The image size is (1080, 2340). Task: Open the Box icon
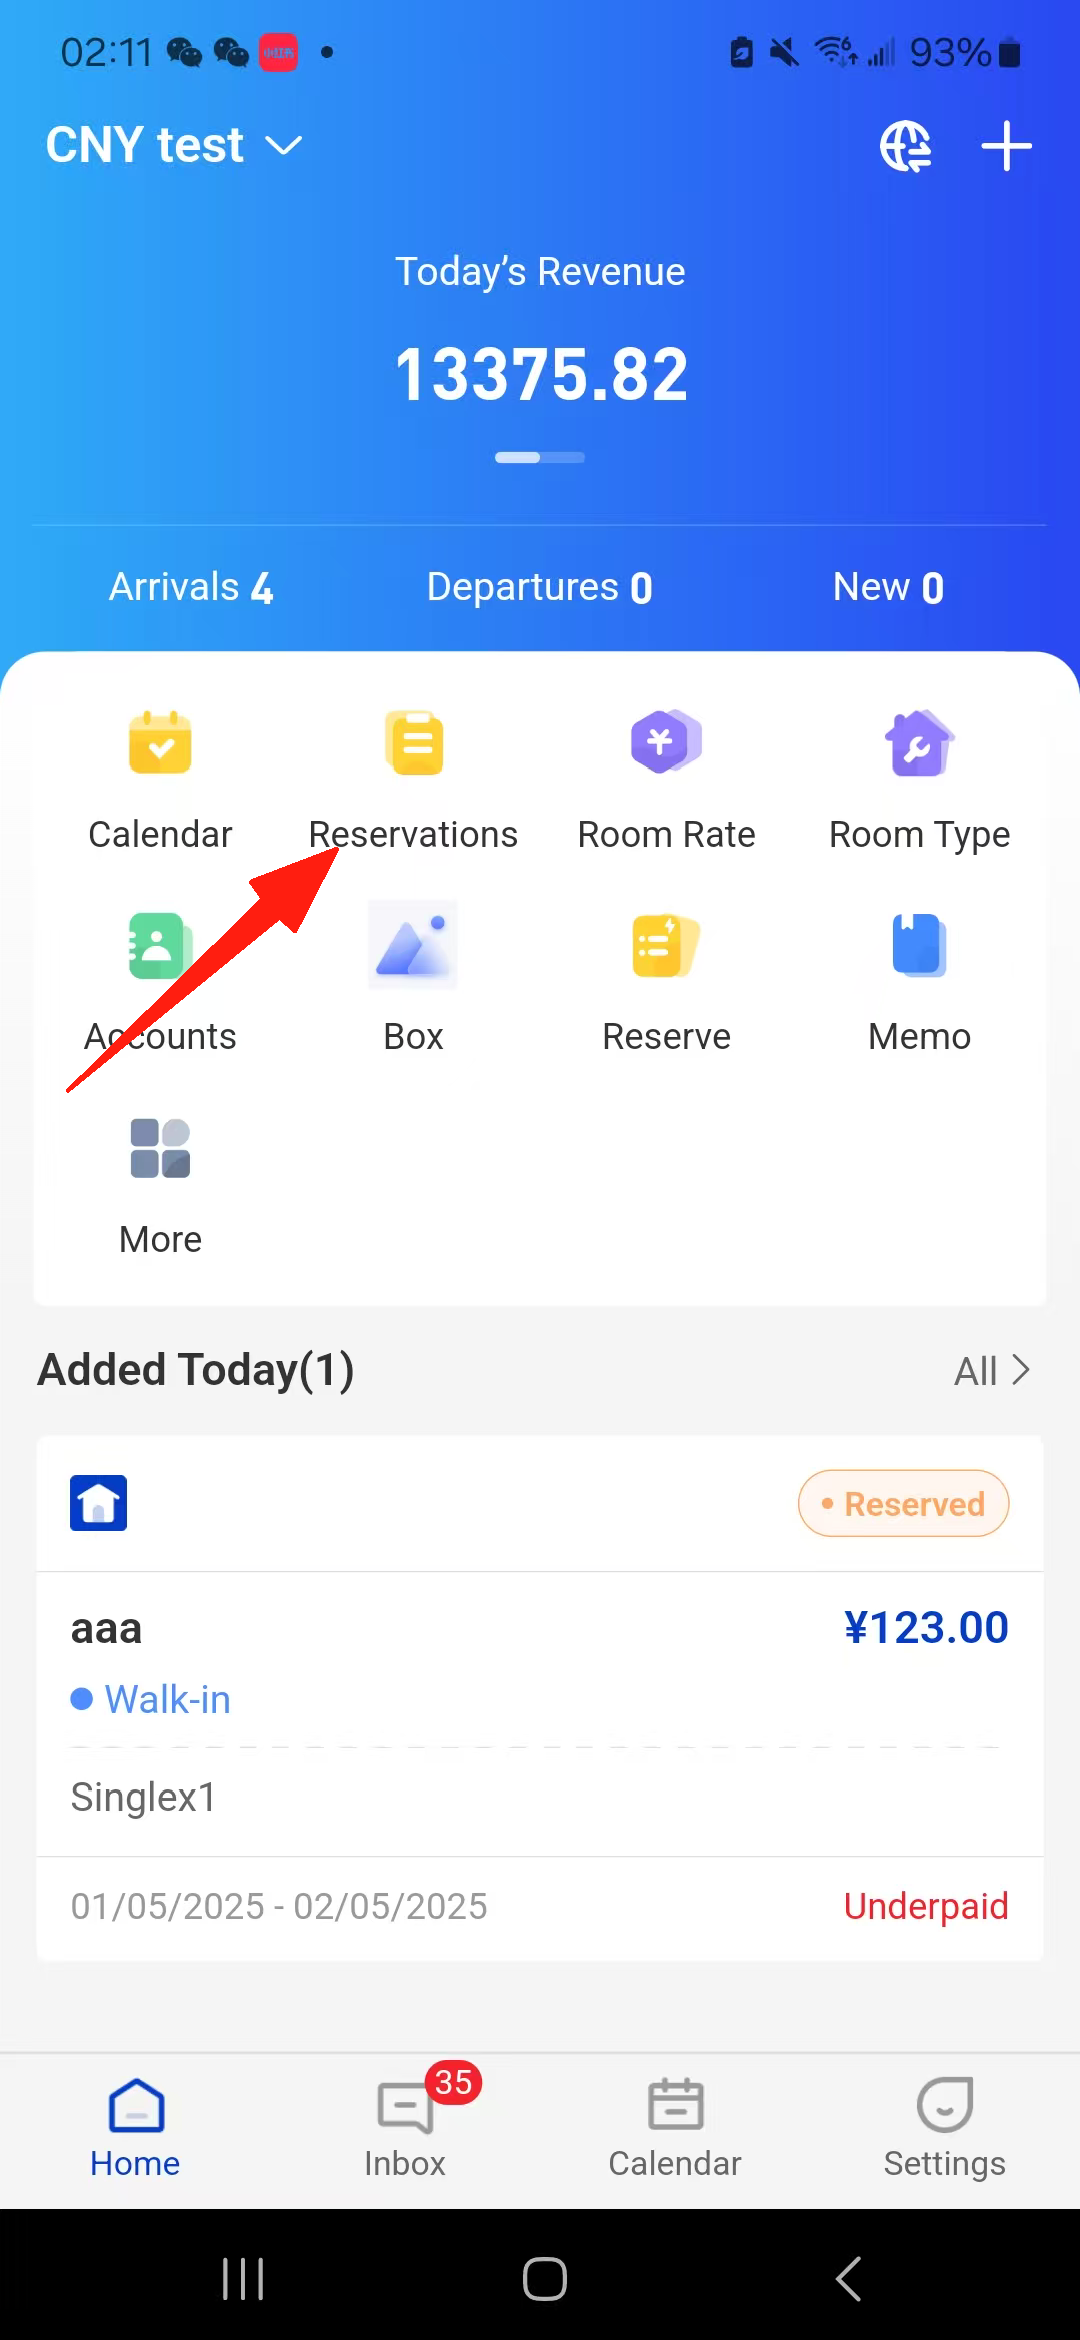413,947
